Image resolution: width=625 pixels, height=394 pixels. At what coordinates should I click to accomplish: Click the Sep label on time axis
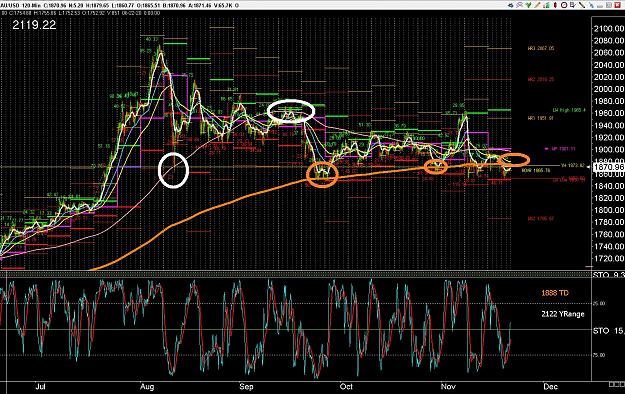pos(246,386)
